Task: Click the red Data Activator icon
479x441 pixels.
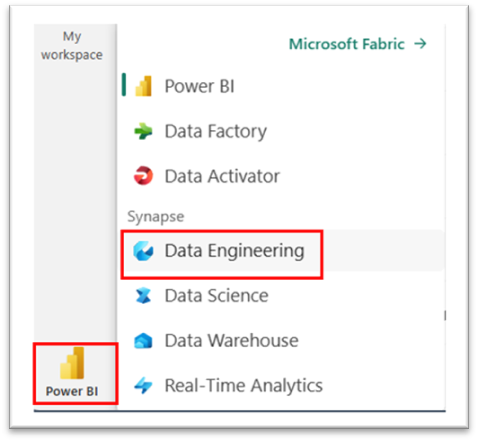Action: (143, 176)
